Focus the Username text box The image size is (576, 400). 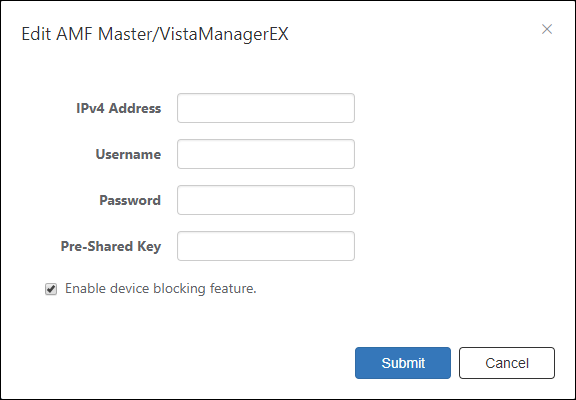[266, 154]
